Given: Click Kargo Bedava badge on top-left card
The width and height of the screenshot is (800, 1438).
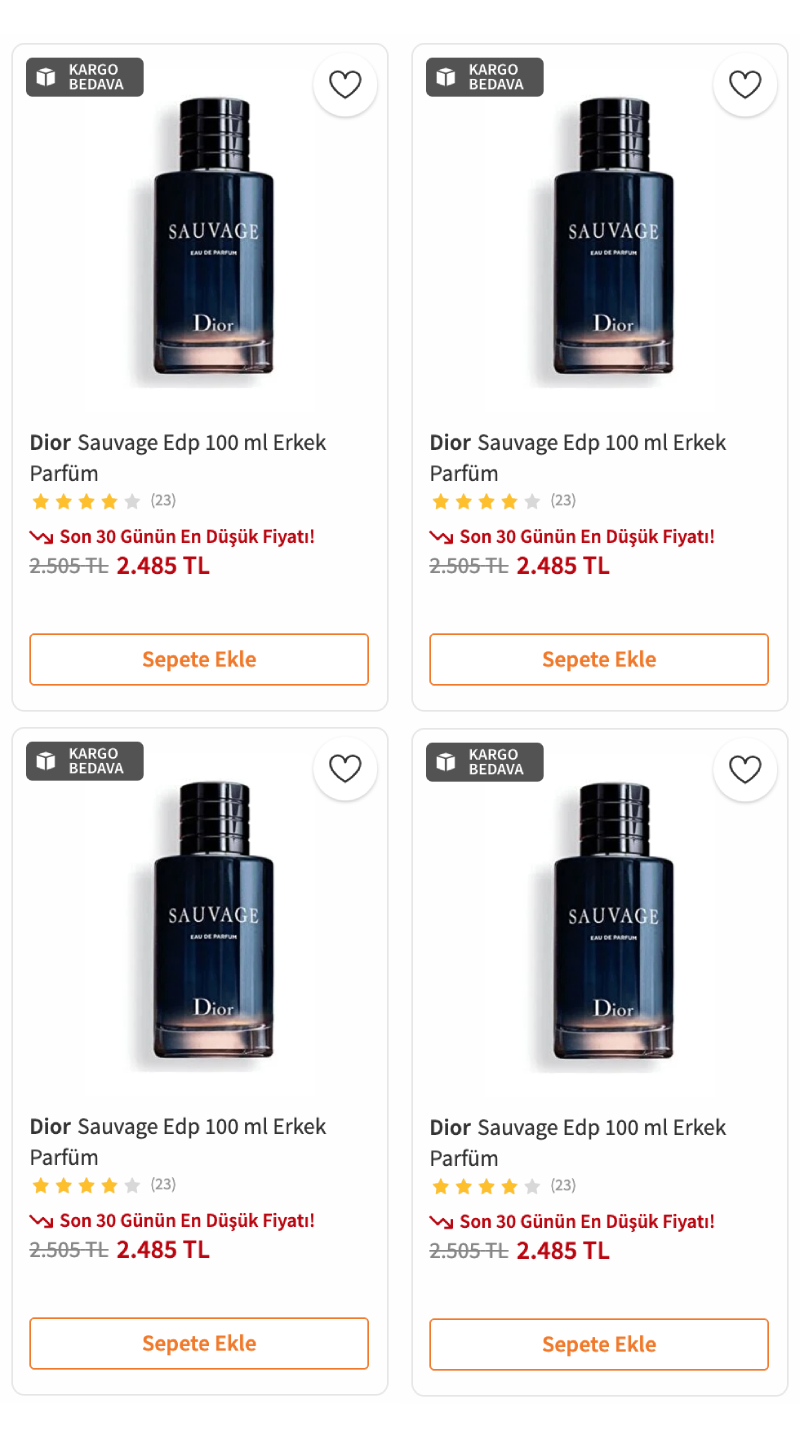Looking at the screenshot, I should [85, 77].
